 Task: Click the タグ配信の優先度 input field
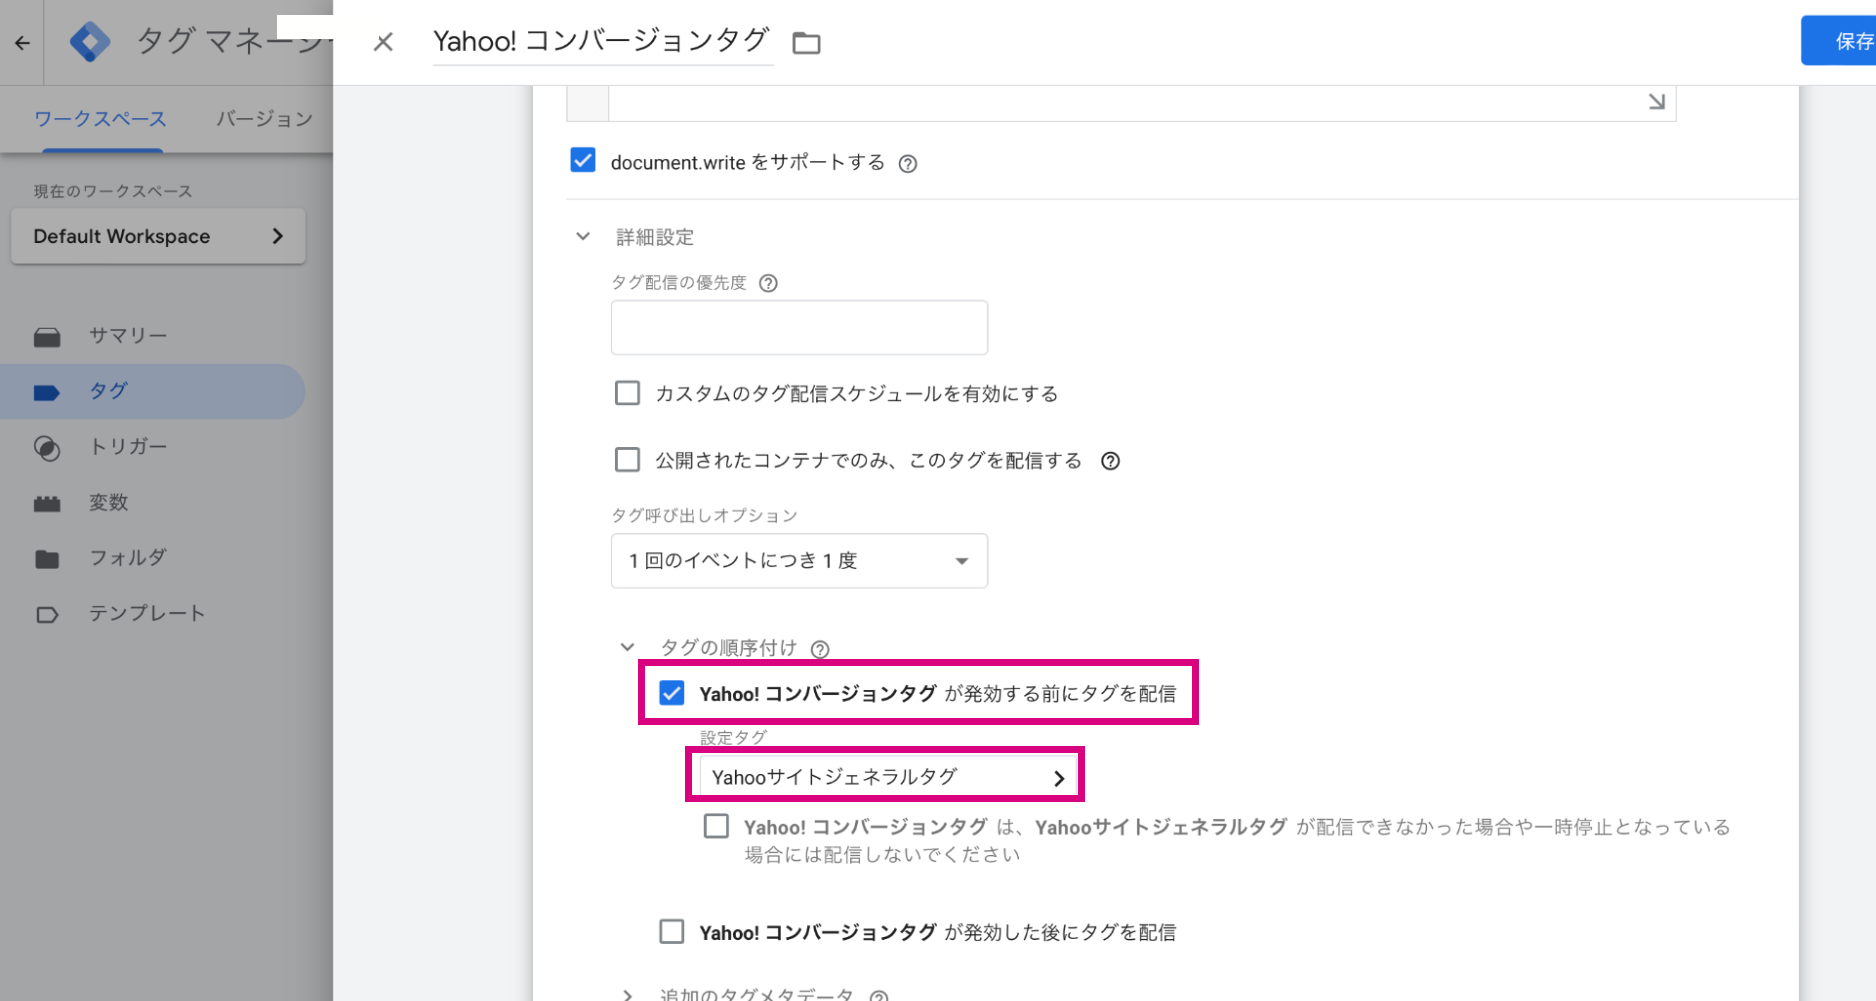(799, 328)
